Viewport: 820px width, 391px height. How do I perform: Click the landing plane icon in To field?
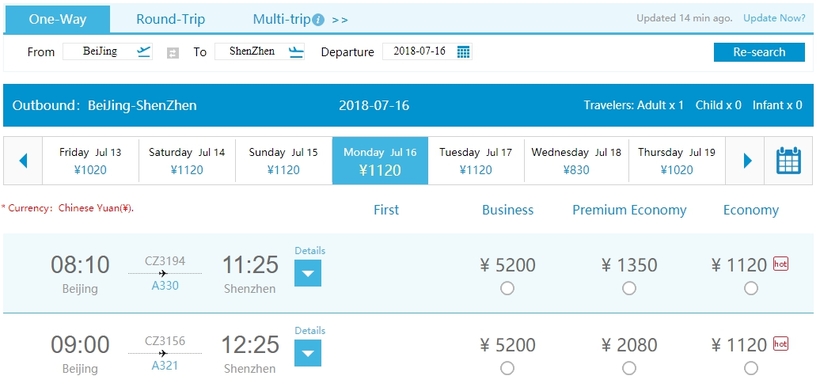tap(296, 52)
